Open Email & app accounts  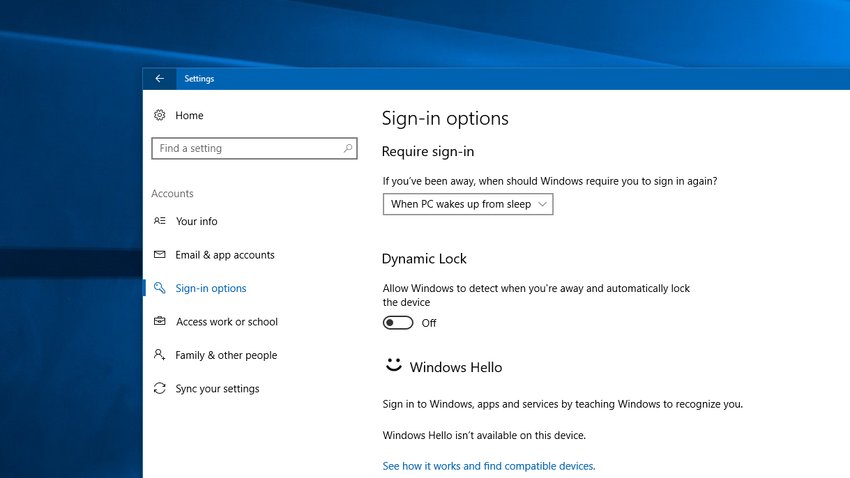[x=225, y=255]
